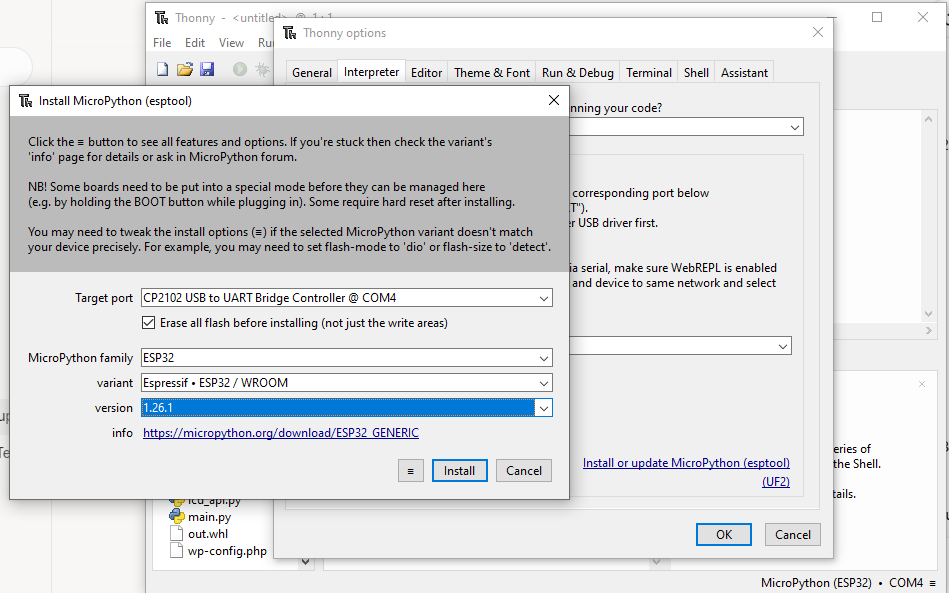Click the Run current script icon

click(x=240, y=69)
